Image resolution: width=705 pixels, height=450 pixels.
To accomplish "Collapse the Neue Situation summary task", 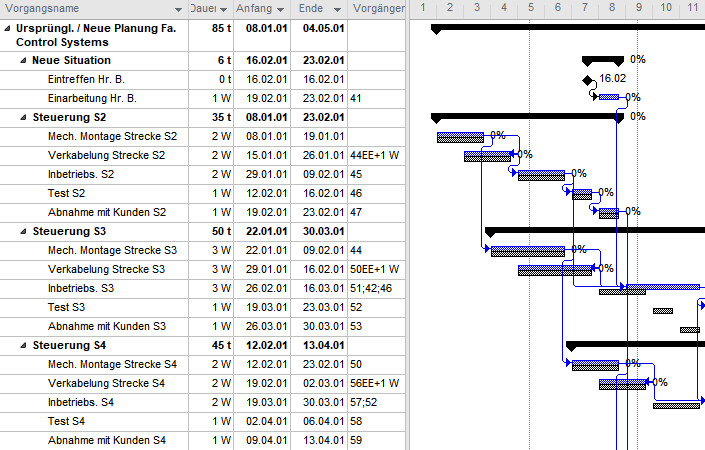I will (23, 61).
